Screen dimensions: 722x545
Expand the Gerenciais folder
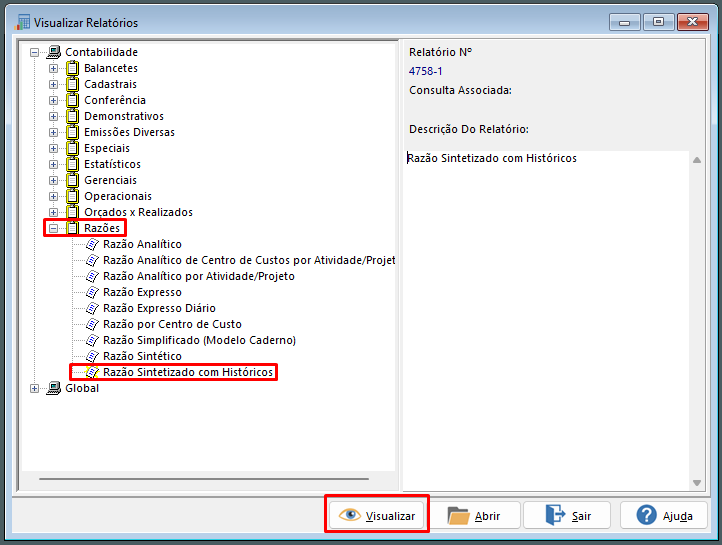point(53,180)
